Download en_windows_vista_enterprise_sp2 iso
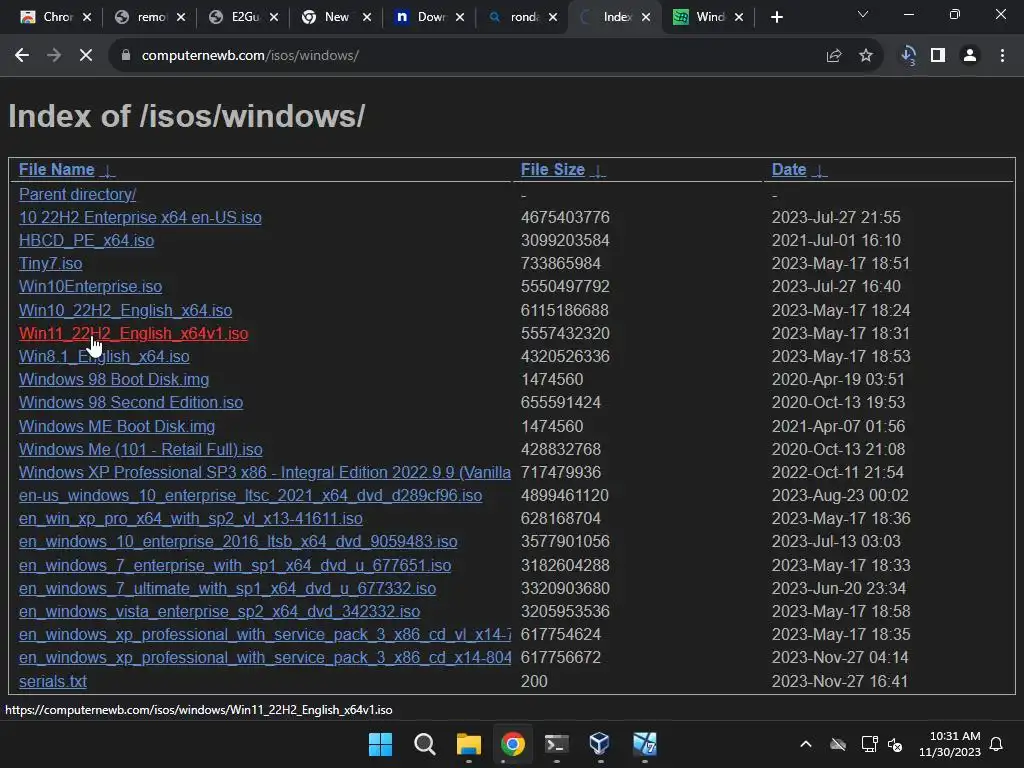The image size is (1024, 768). pos(219,611)
